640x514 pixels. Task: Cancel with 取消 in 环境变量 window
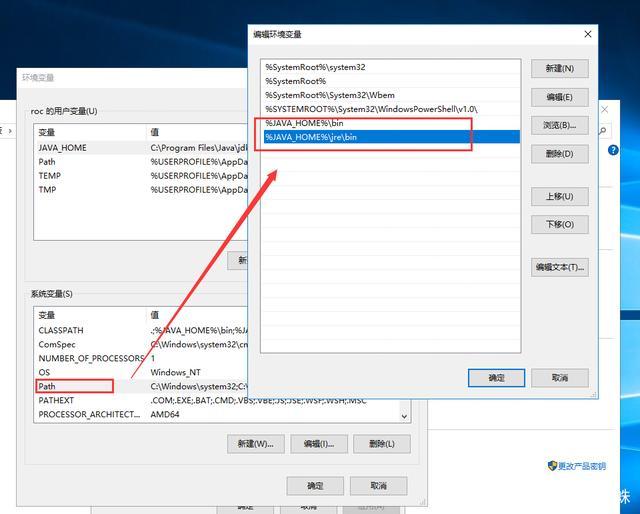click(378, 486)
